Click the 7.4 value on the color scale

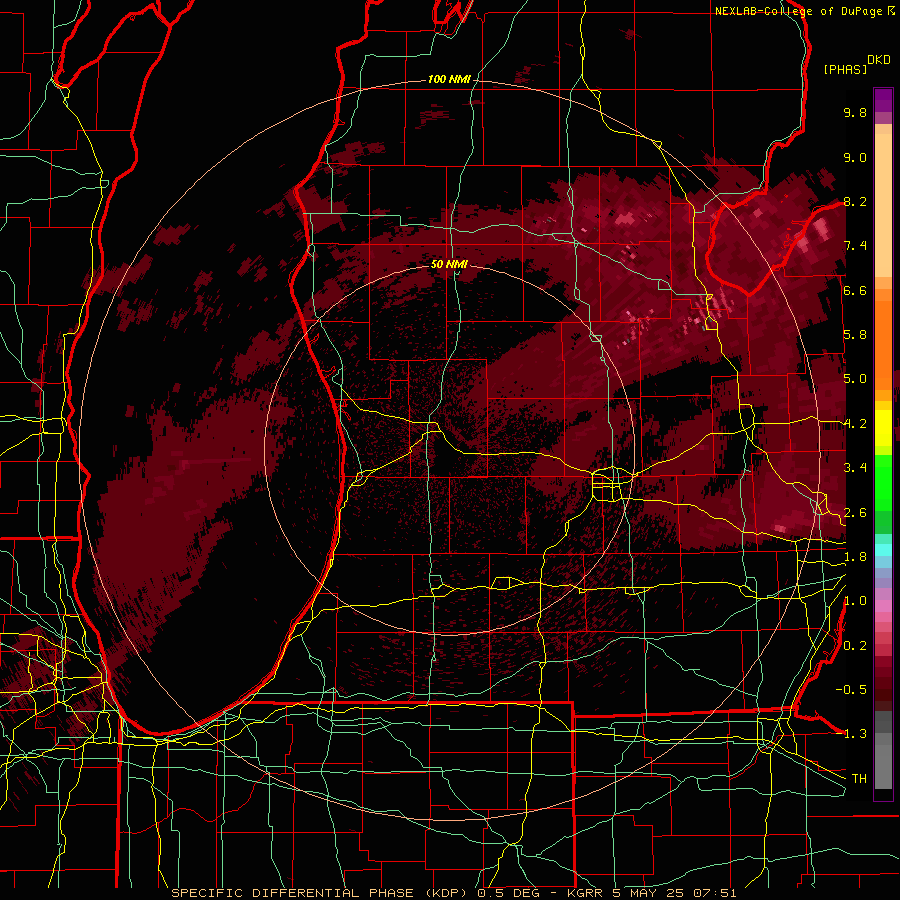tap(855, 246)
